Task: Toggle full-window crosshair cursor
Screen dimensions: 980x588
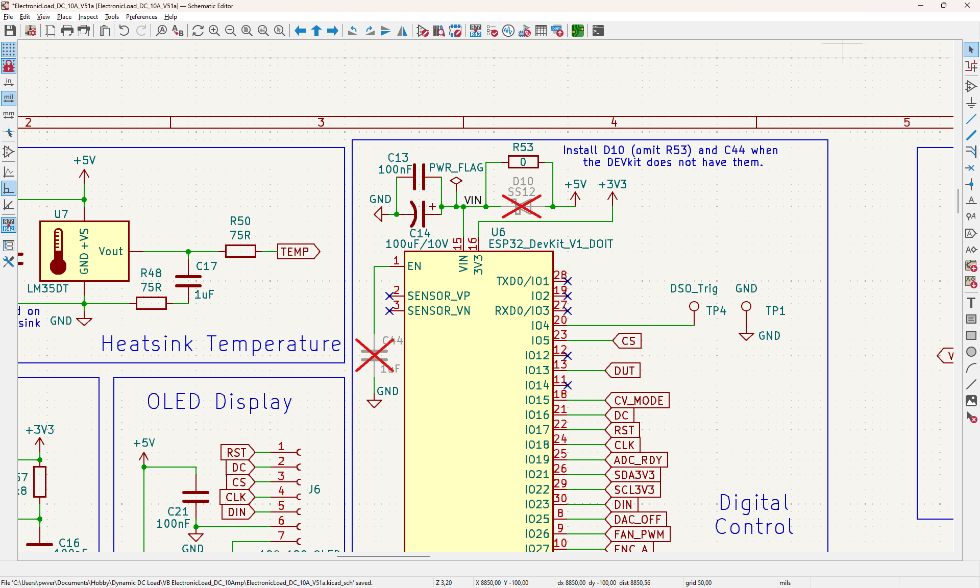Action: [9, 132]
